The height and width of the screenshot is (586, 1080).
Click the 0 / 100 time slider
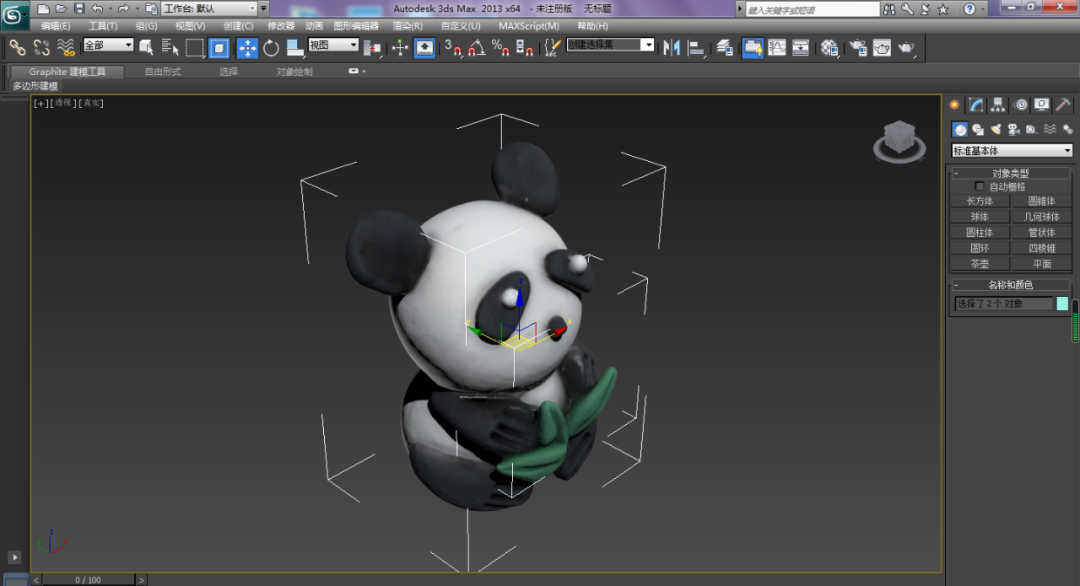click(88, 580)
